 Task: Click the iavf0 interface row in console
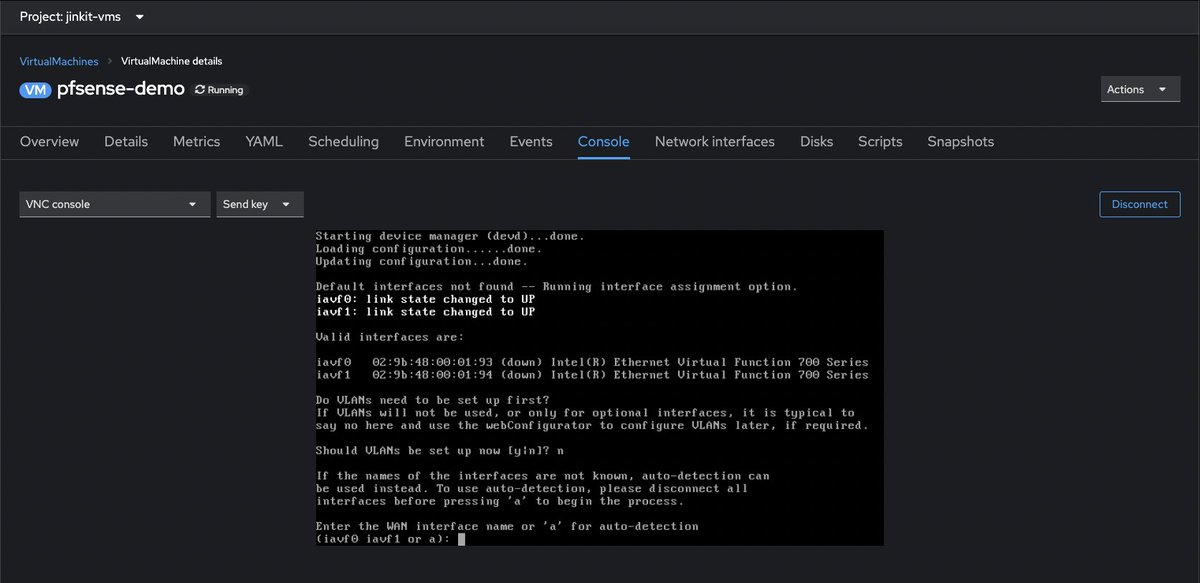(592, 362)
